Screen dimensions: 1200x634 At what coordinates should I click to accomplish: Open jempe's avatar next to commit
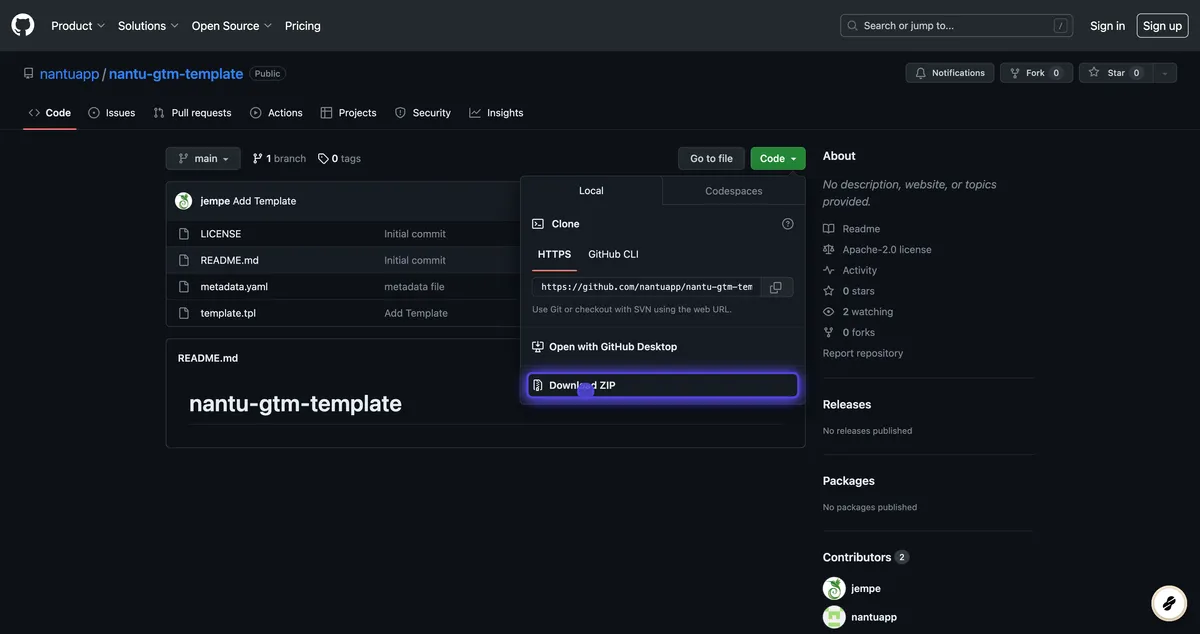pyautogui.click(x=184, y=201)
